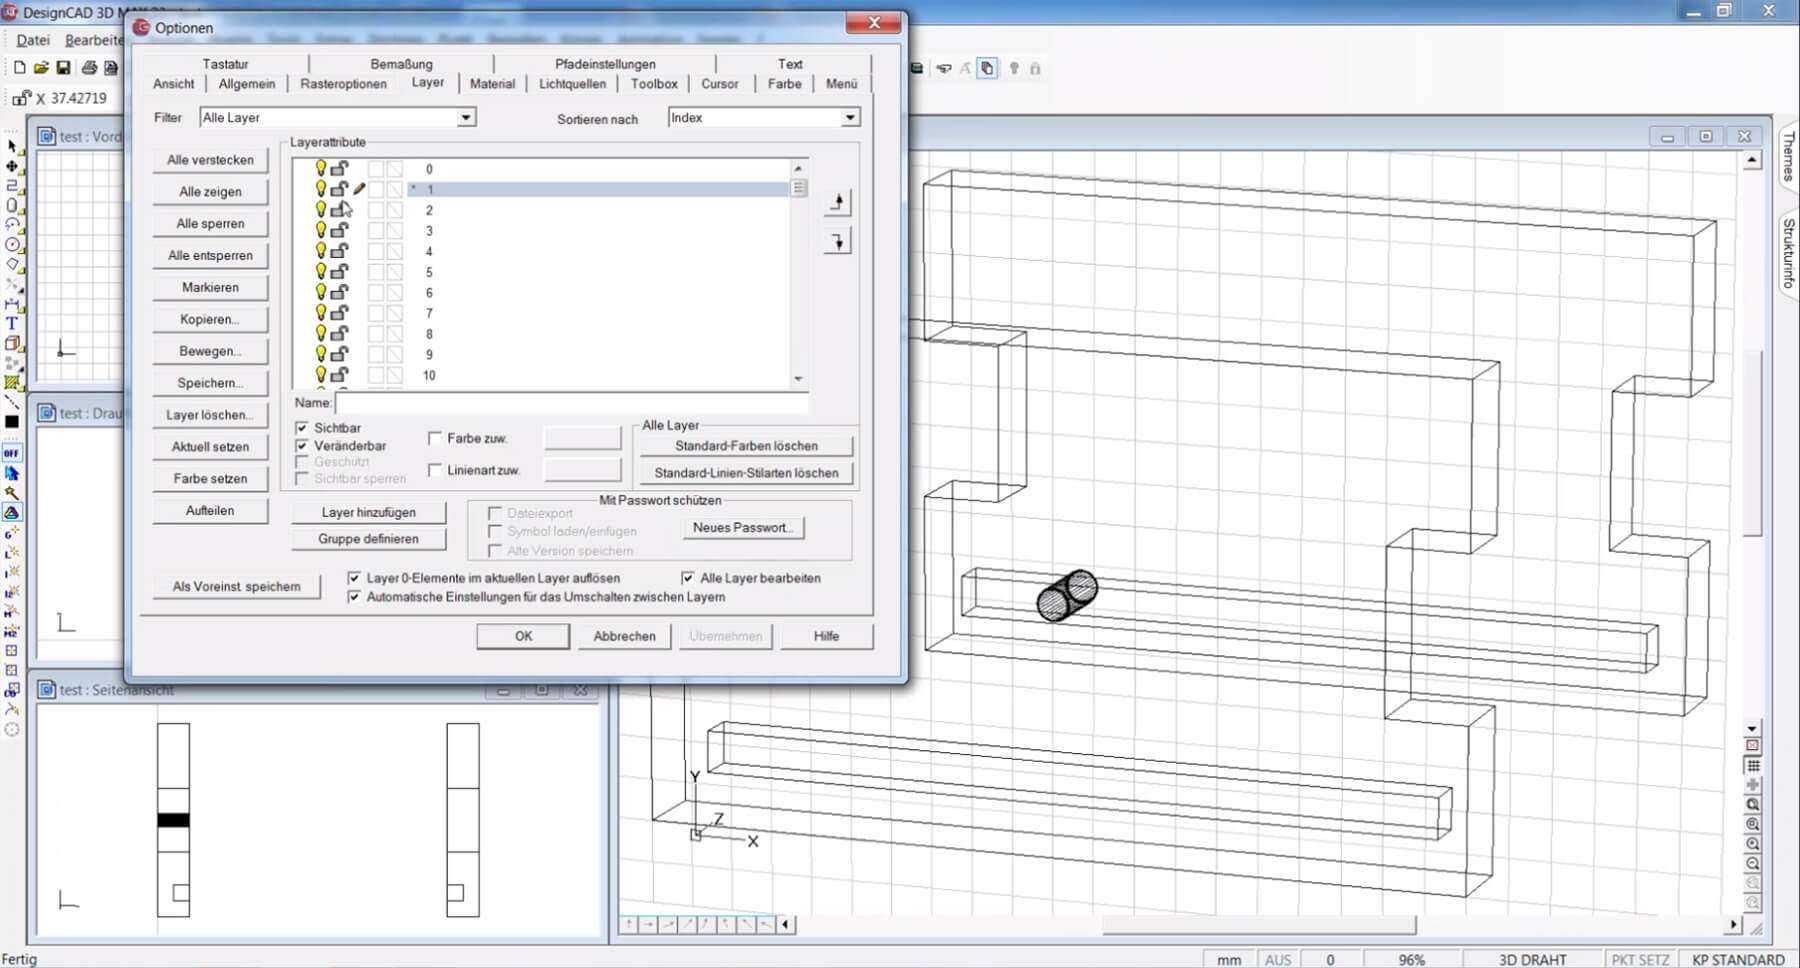The height and width of the screenshot is (968, 1800).
Task: Uncheck the Sichtbar checkbox
Action: tap(303, 427)
